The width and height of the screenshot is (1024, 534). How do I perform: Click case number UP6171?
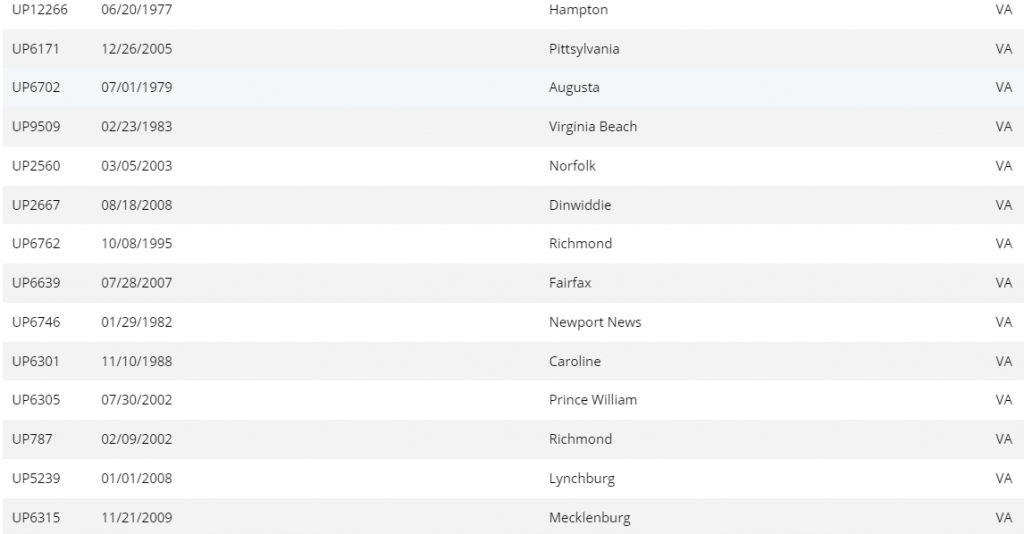[36, 49]
